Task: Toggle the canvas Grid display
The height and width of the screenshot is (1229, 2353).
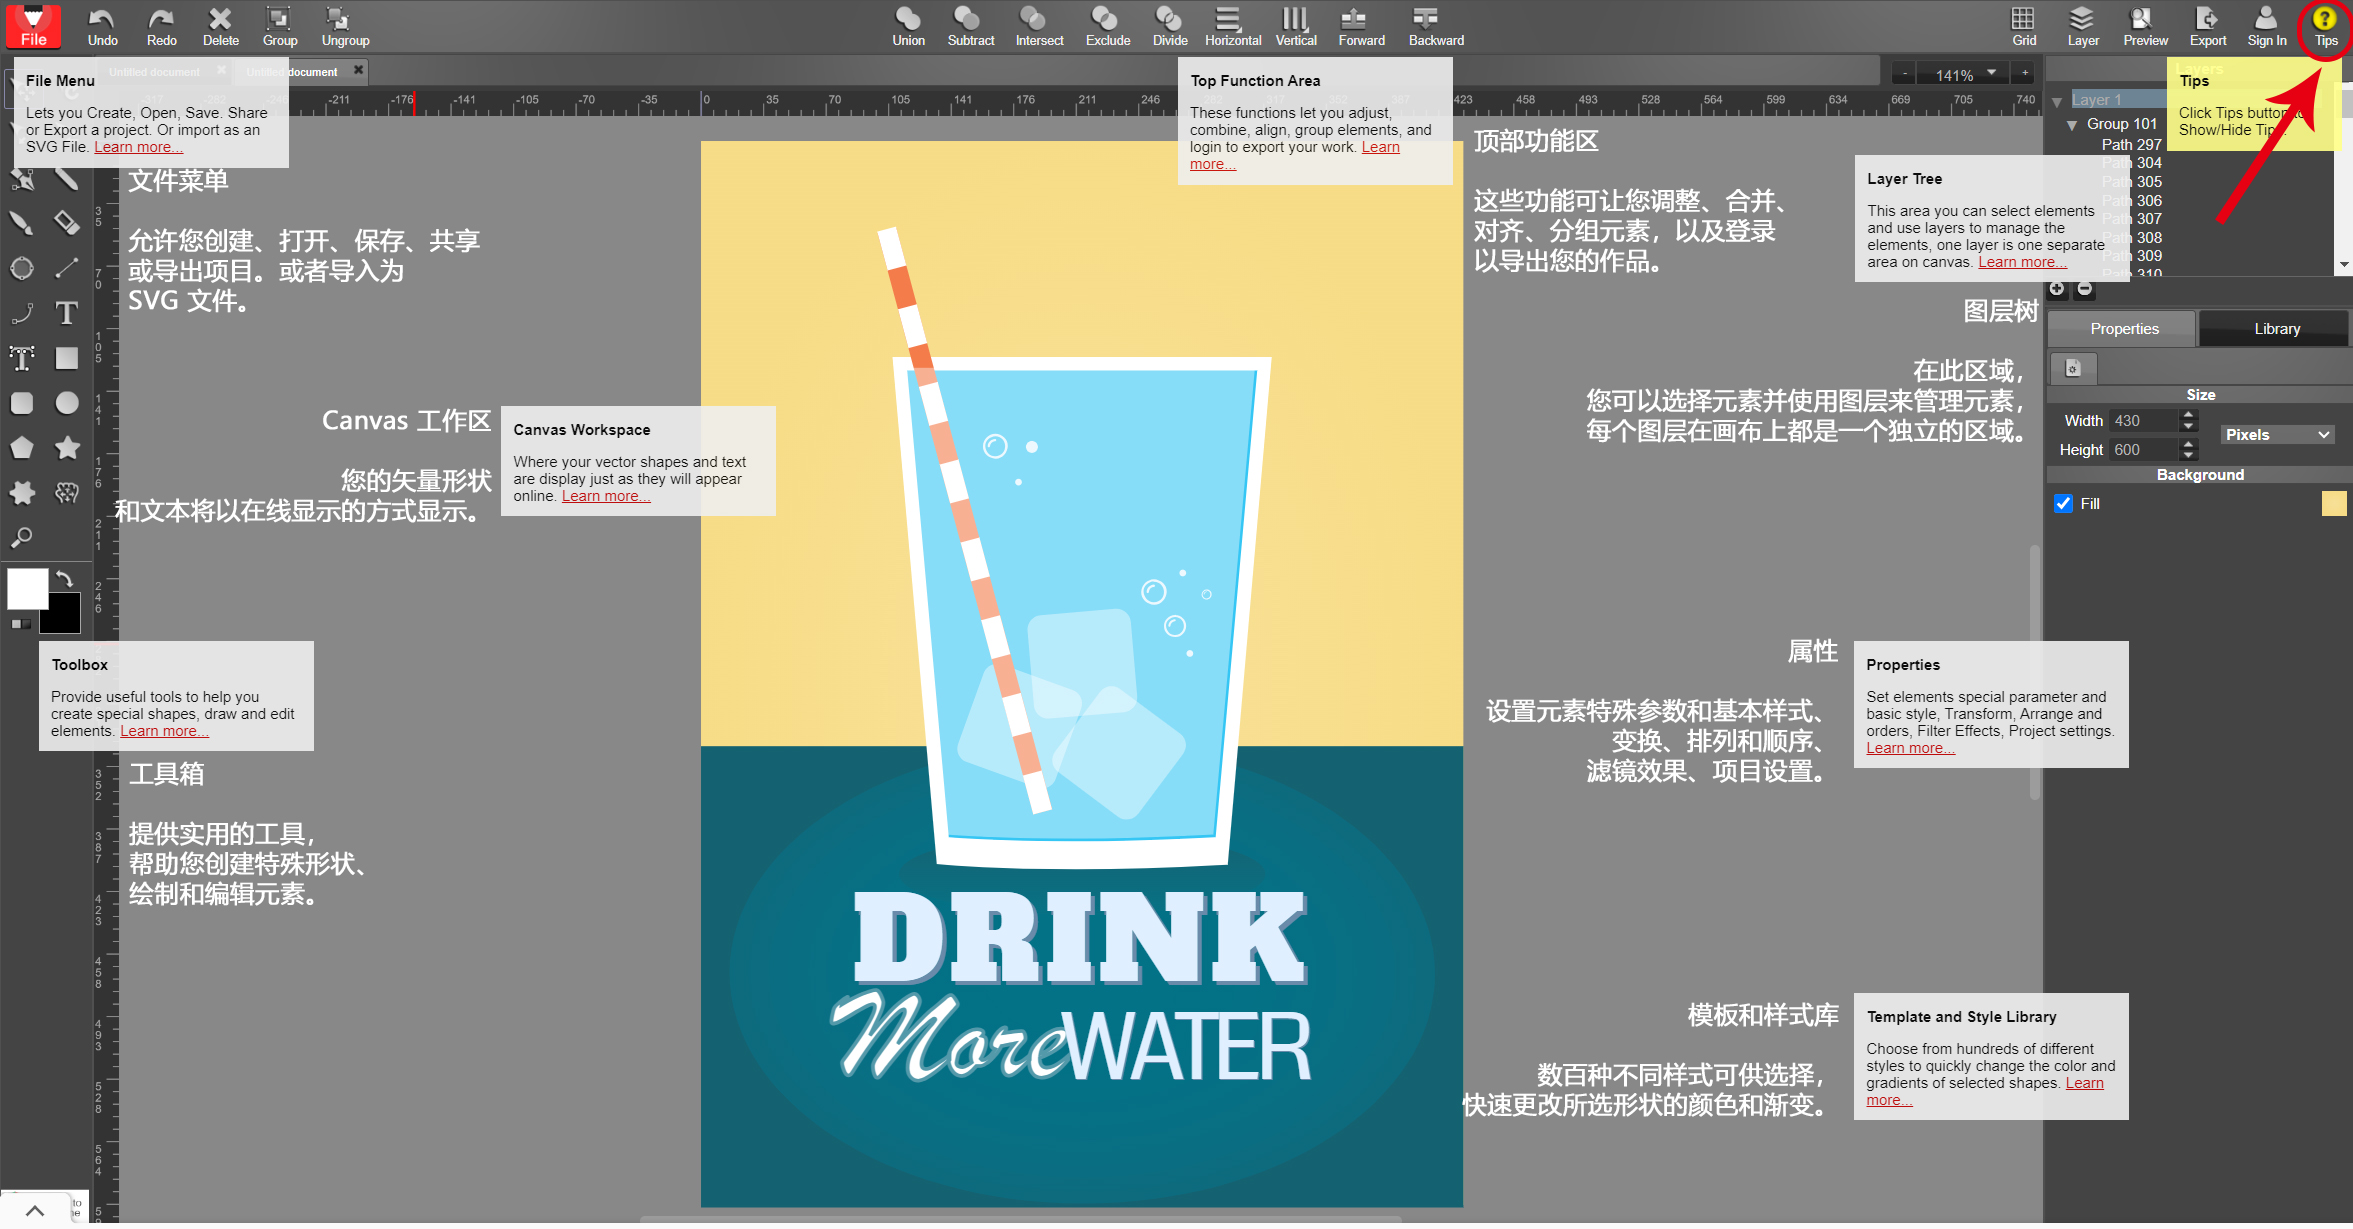Action: (x=2022, y=25)
